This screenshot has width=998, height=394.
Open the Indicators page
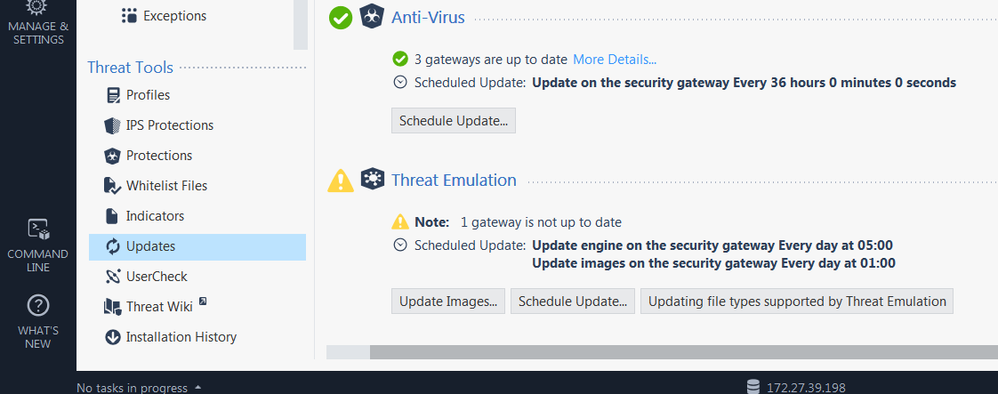144,216
